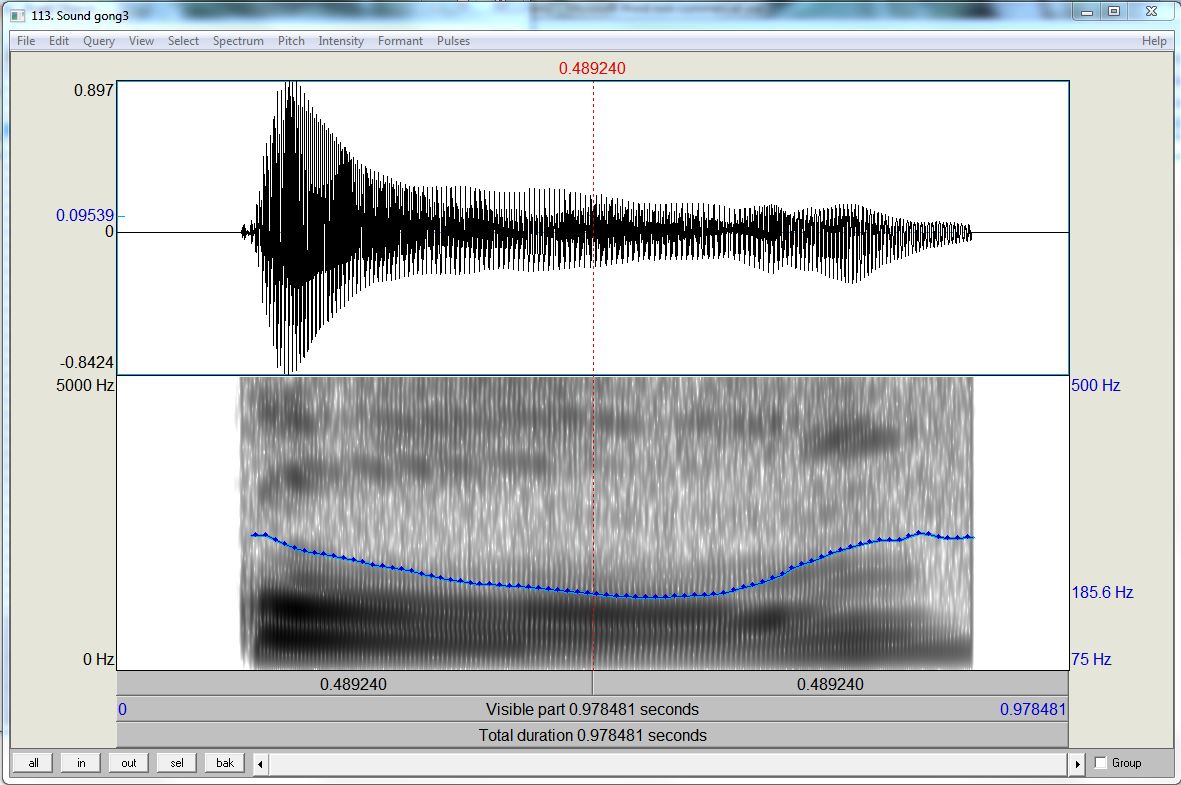This screenshot has height=785, width=1181.
Task: Play the Total duration 0.978481 seconds bar
Action: pos(592,735)
